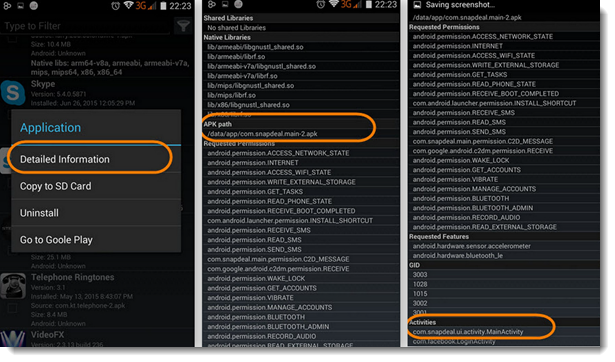
Task: Tap the USB icon in left status bar
Action: (x=7, y=5)
